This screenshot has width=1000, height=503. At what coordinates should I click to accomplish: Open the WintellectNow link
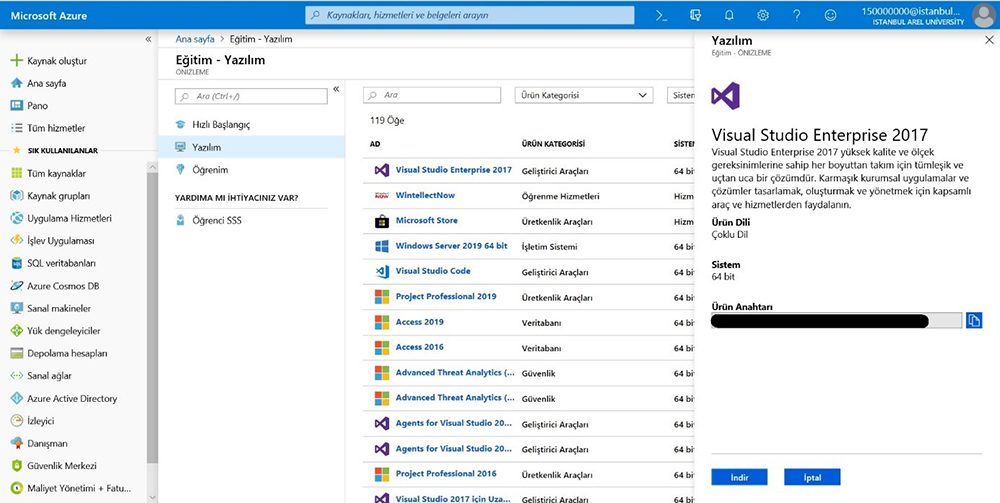[x=425, y=195]
